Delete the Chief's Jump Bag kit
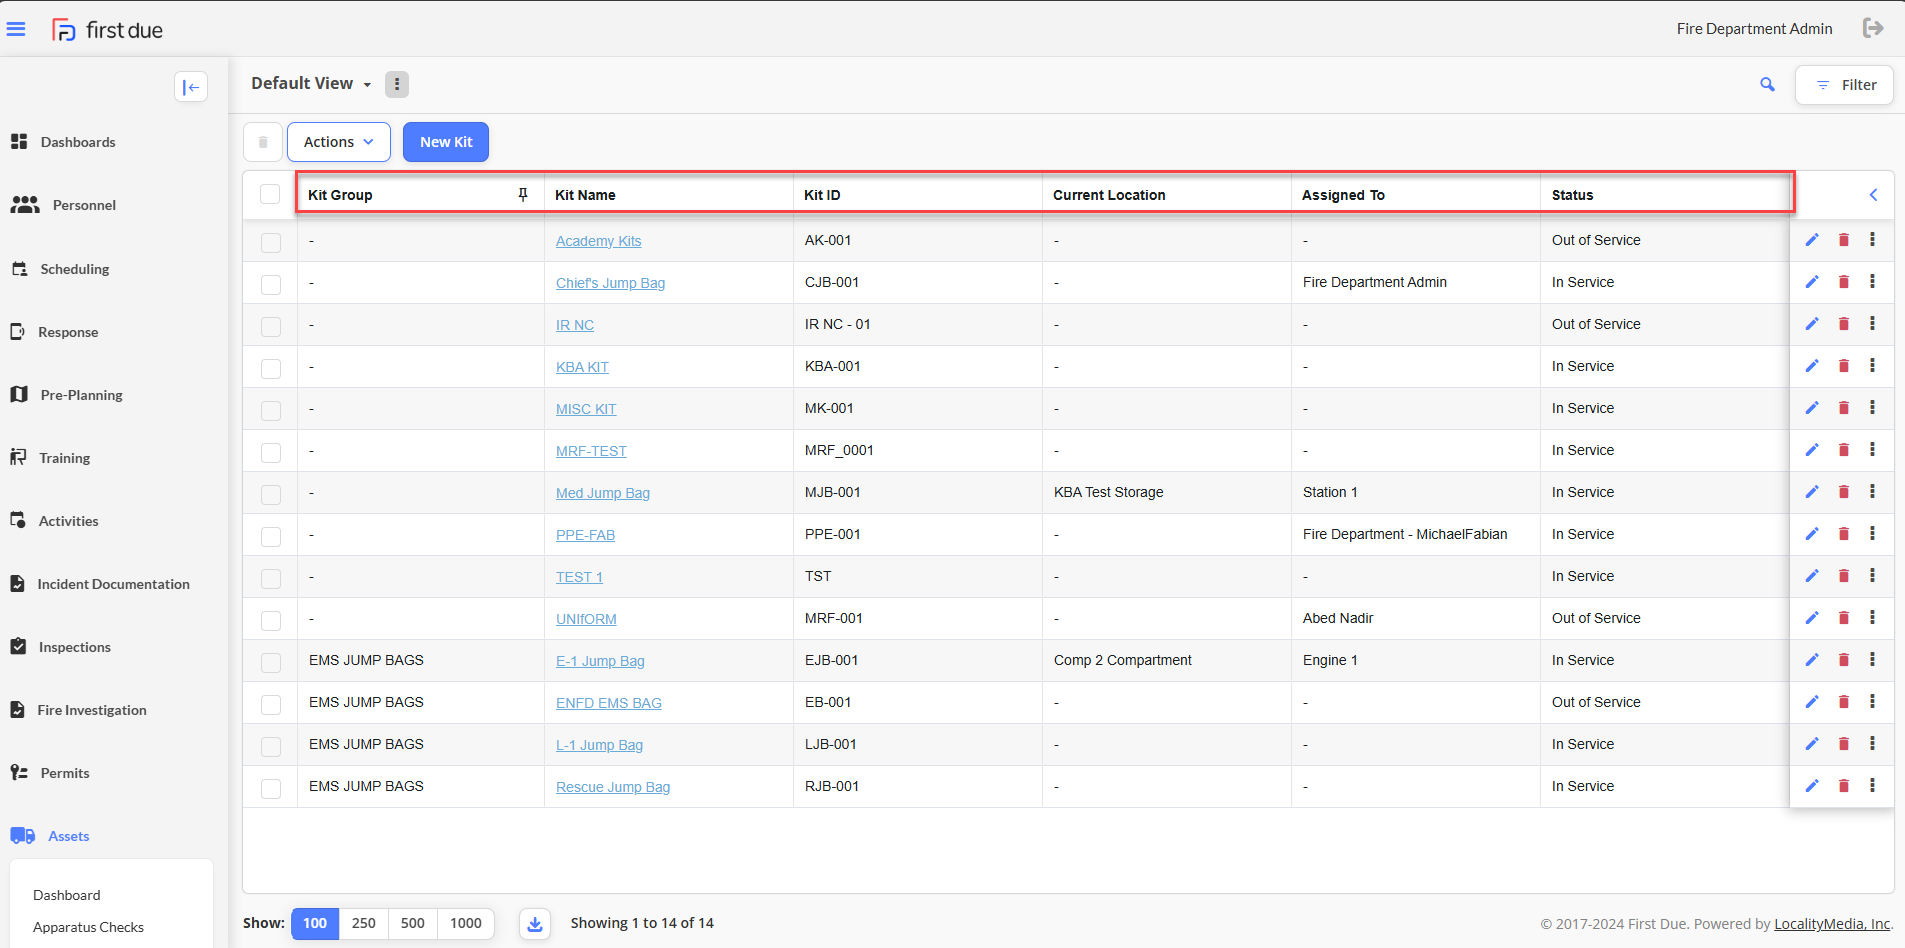The width and height of the screenshot is (1905, 948). [1844, 282]
